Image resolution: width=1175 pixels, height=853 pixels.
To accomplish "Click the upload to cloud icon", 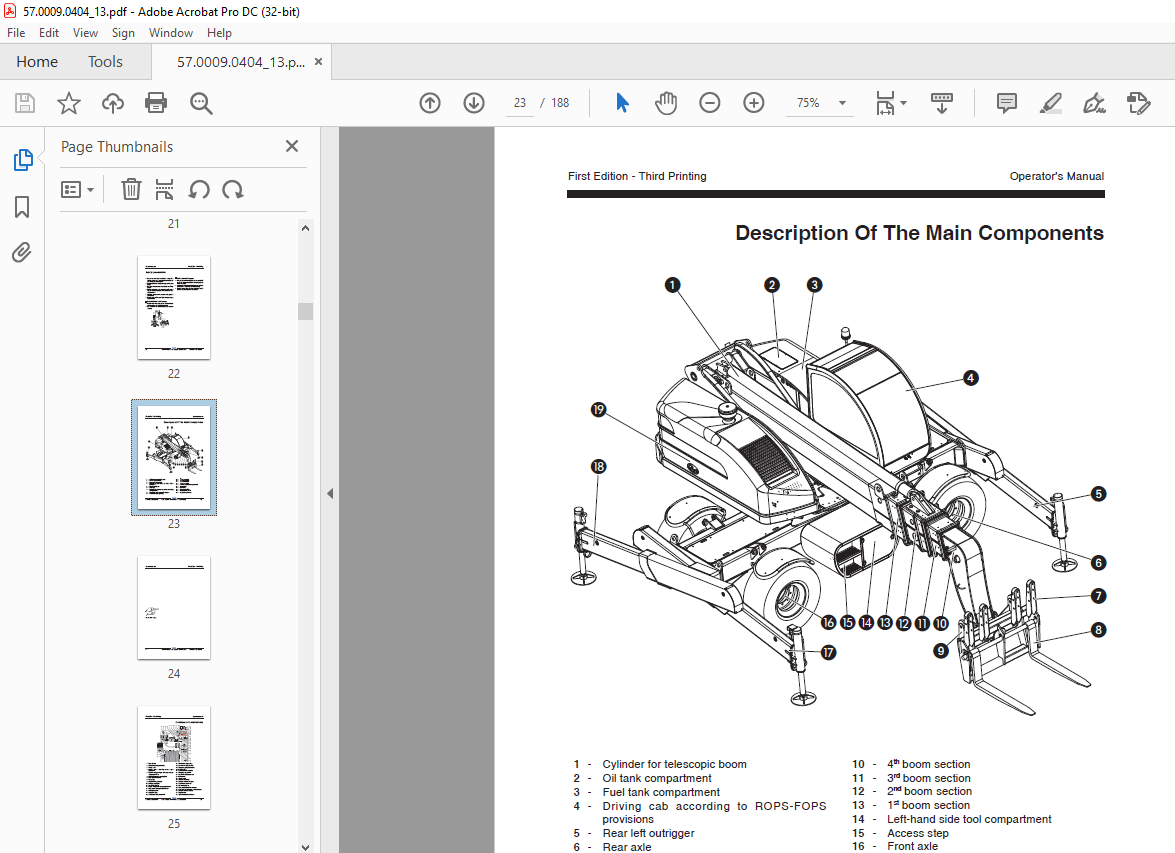I will (x=112, y=103).
